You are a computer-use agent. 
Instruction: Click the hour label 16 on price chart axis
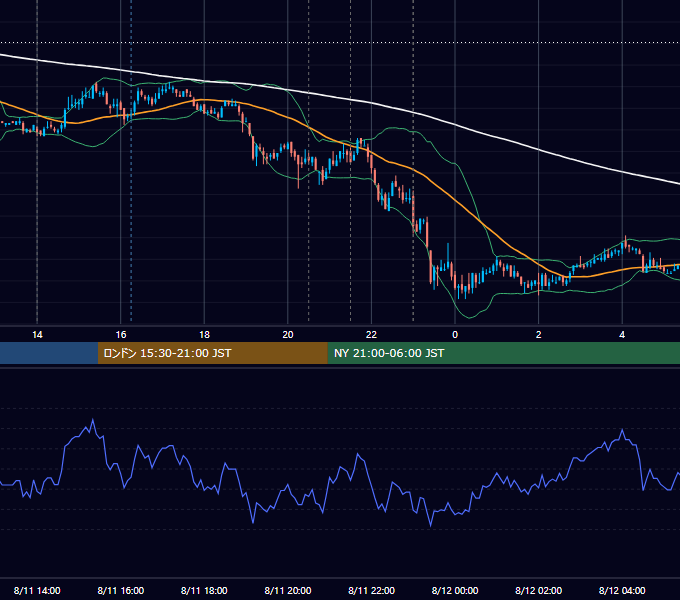click(x=121, y=335)
